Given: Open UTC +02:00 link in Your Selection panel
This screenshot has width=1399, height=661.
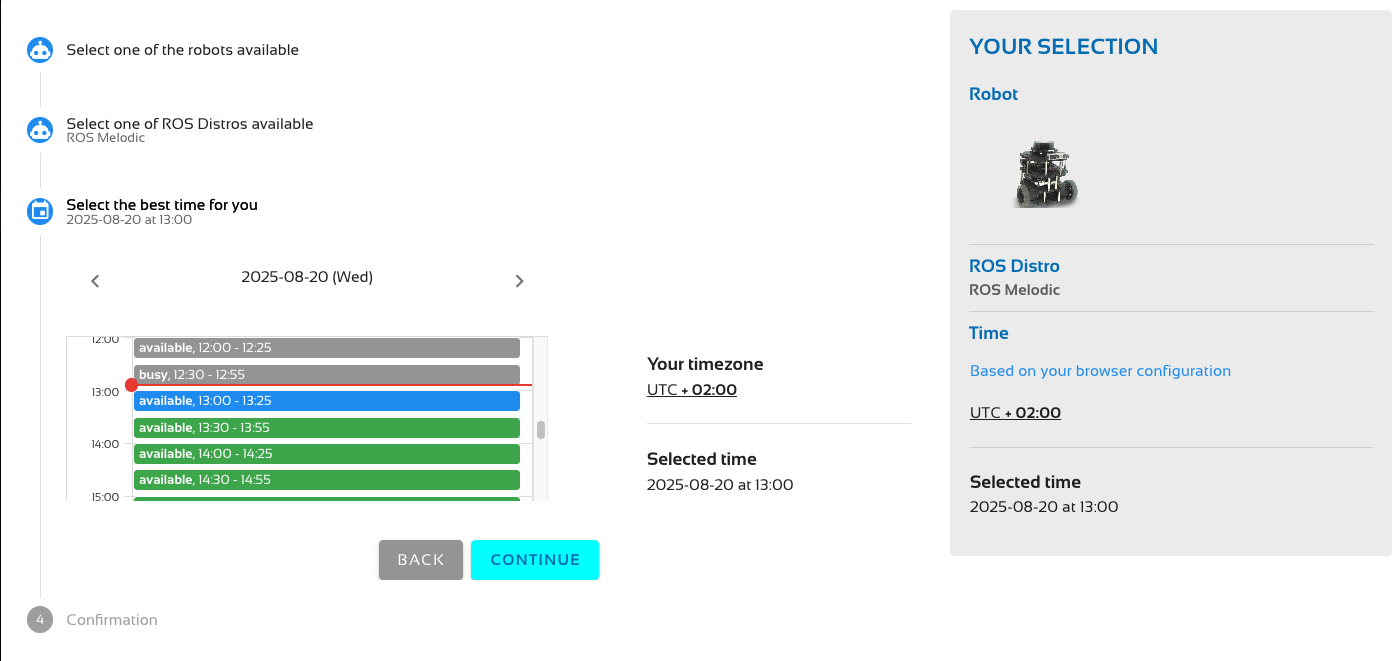Looking at the screenshot, I should (x=1015, y=413).
